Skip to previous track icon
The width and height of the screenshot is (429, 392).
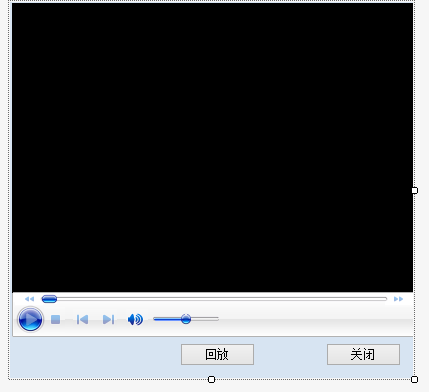(x=82, y=320)
